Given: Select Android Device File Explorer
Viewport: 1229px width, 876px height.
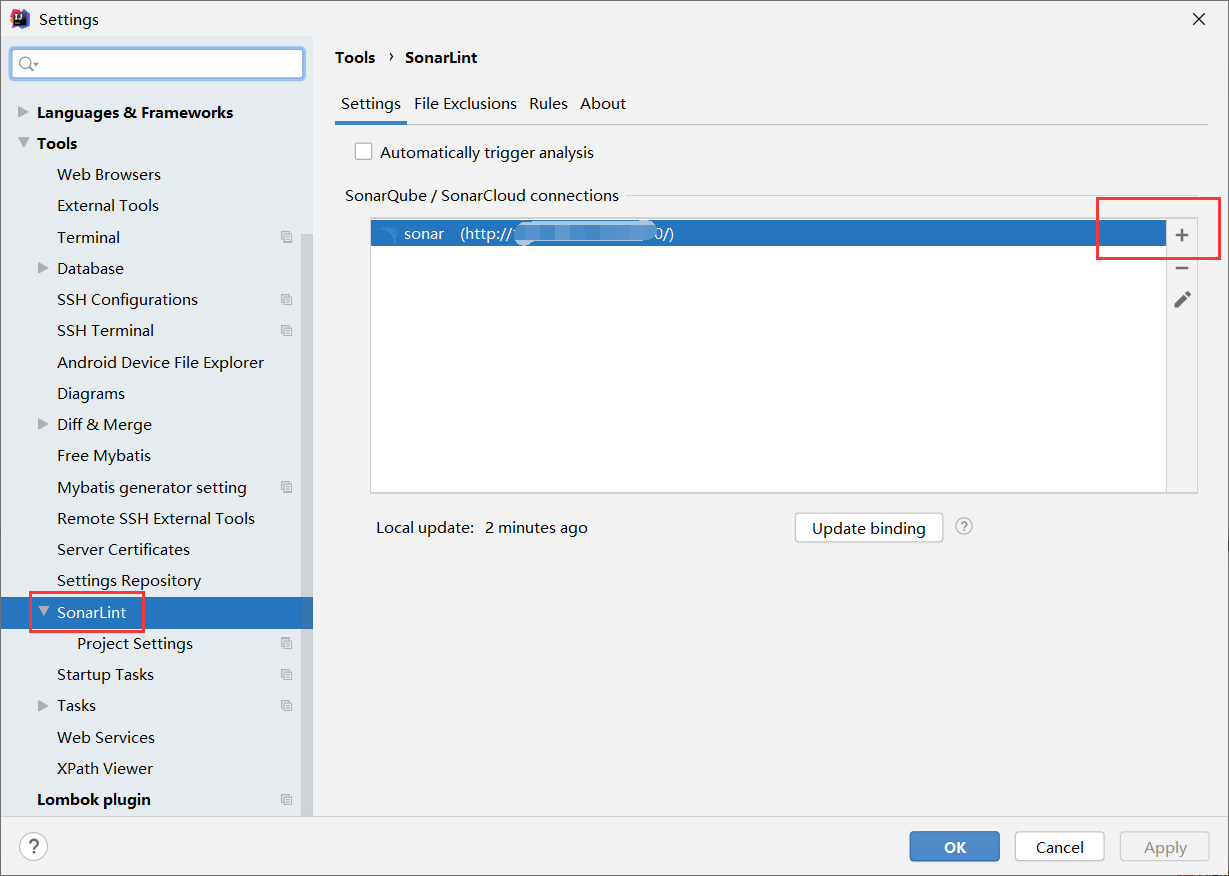Looking at the screenshot, I should tap(160, 362).
